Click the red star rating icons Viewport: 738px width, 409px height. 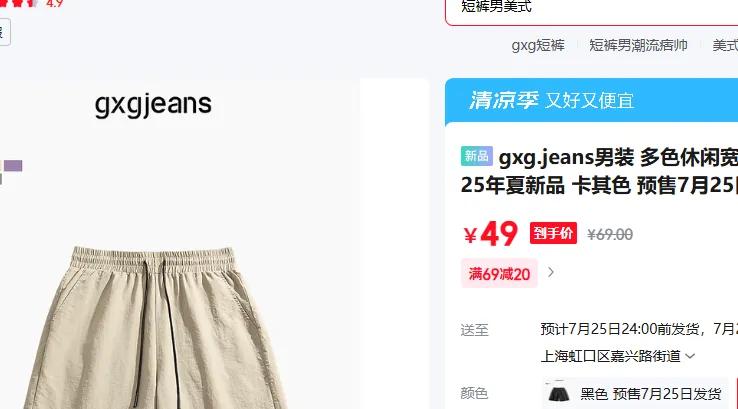[x=19, y=3]
